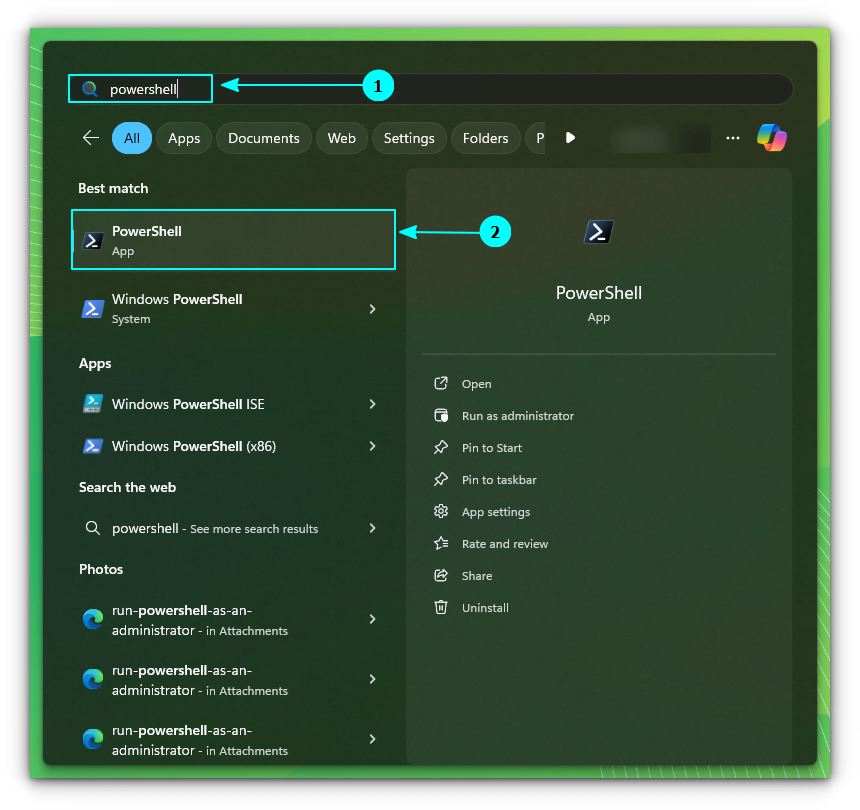
Task: Click the Photos section heading
Action: click(101, 569)
